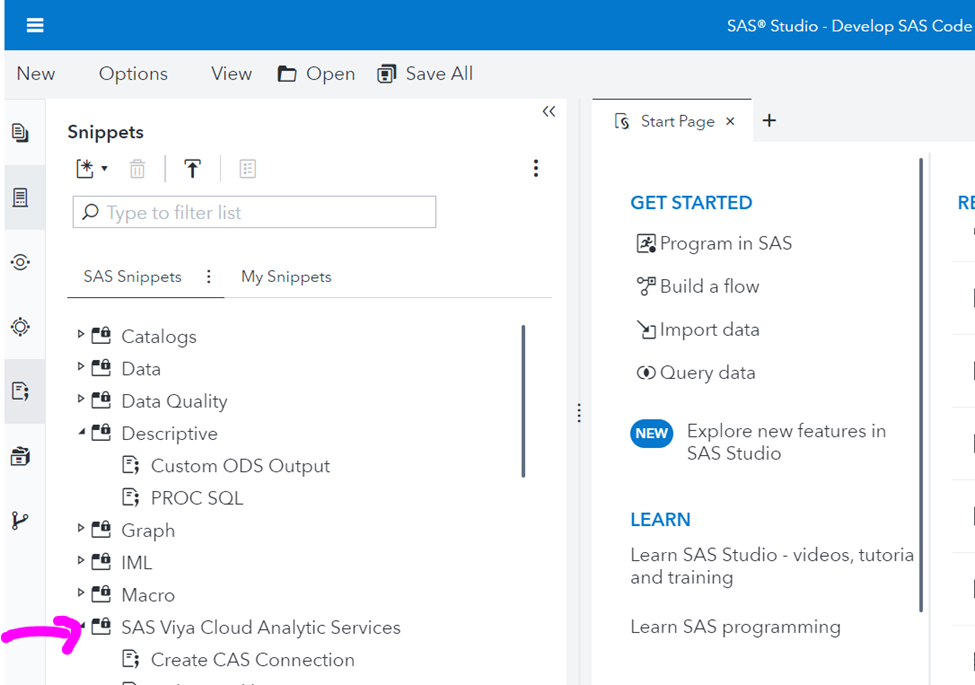Open the Snippets pane three-dot overflow menu

536,169
